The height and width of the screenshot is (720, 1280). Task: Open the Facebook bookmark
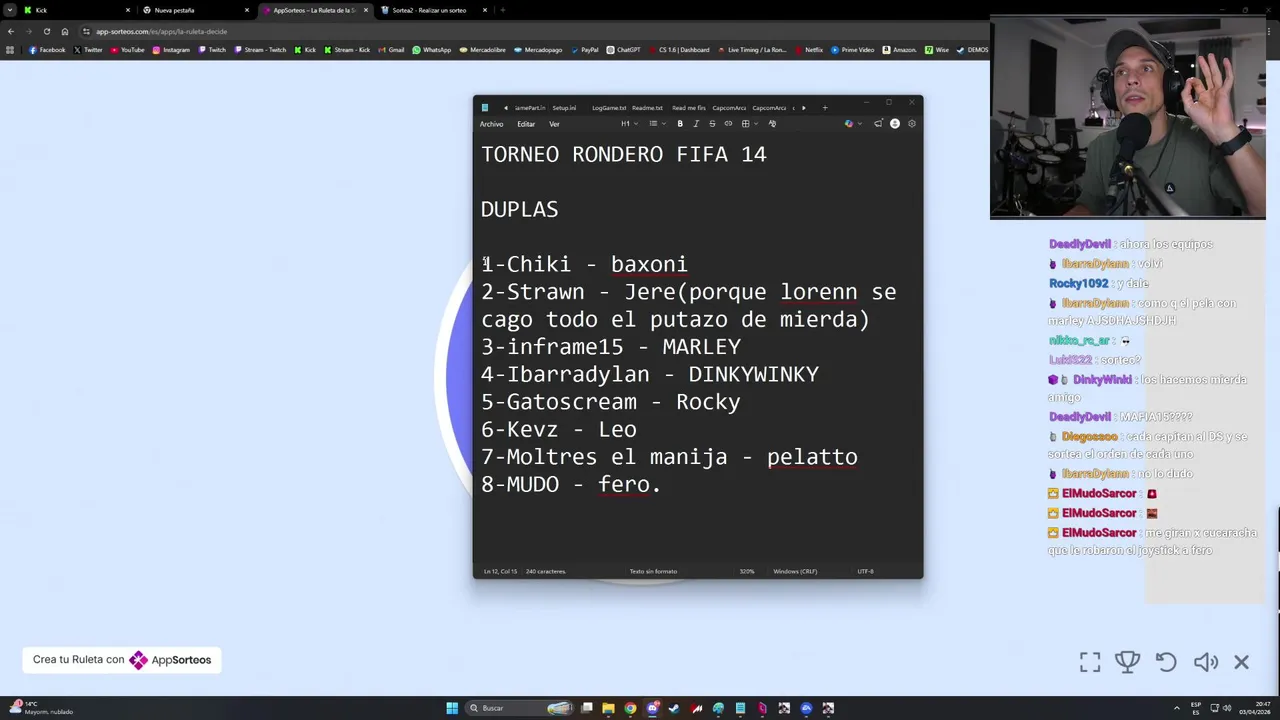pos(47,50)
